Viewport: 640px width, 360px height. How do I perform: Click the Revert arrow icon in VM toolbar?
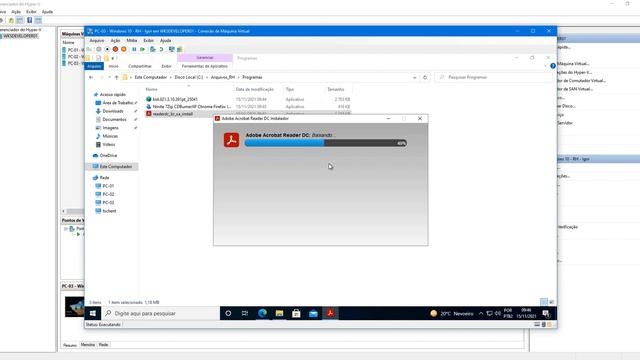click(161, 49)
